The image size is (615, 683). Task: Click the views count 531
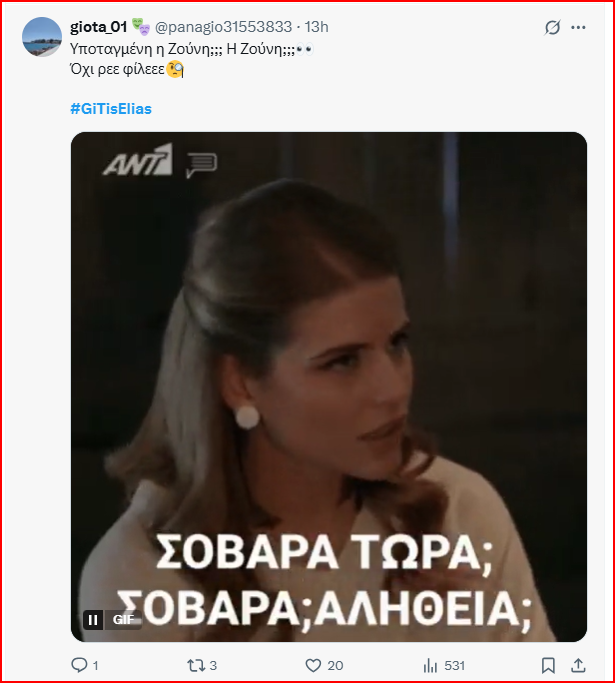click(x=454, y=666)
